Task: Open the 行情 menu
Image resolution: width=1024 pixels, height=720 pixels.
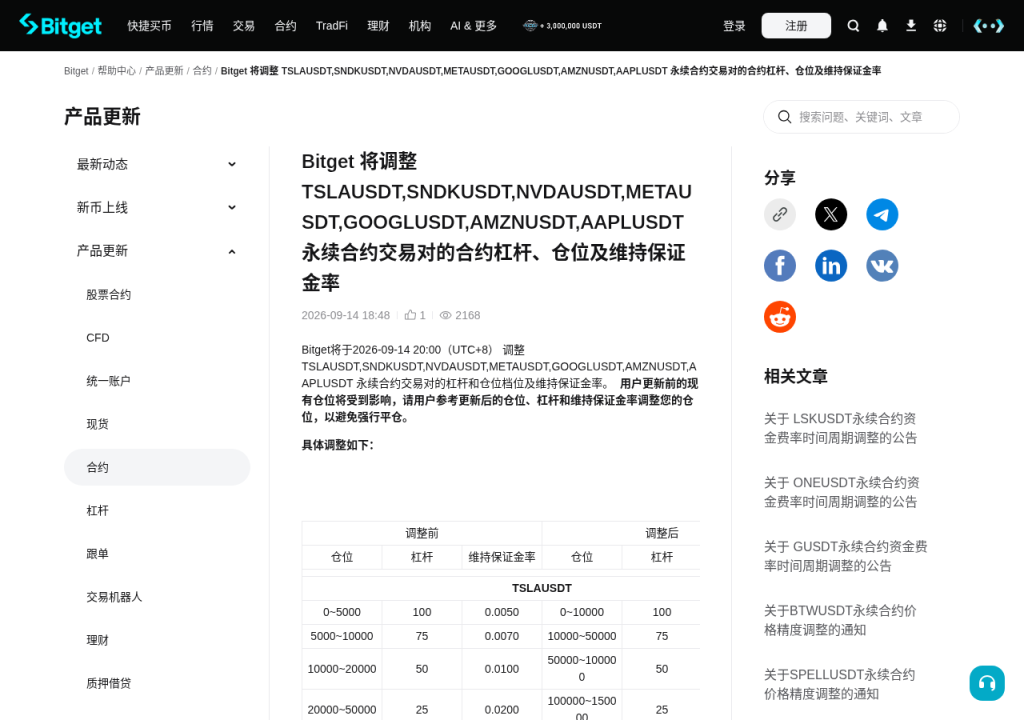Action: (202, 25)
